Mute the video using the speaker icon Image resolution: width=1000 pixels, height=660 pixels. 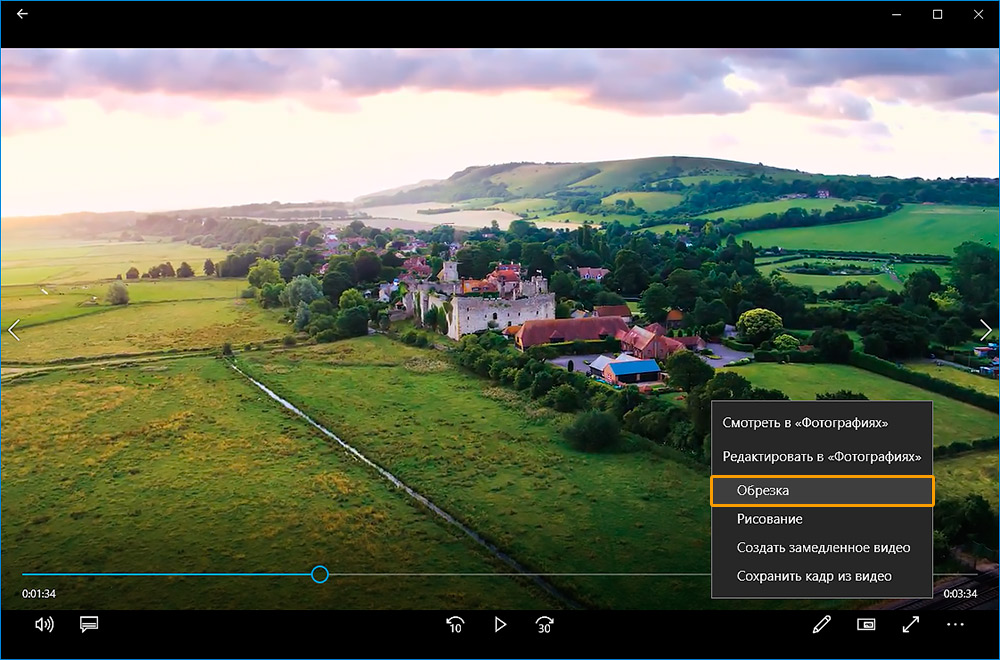coord(44,624)
